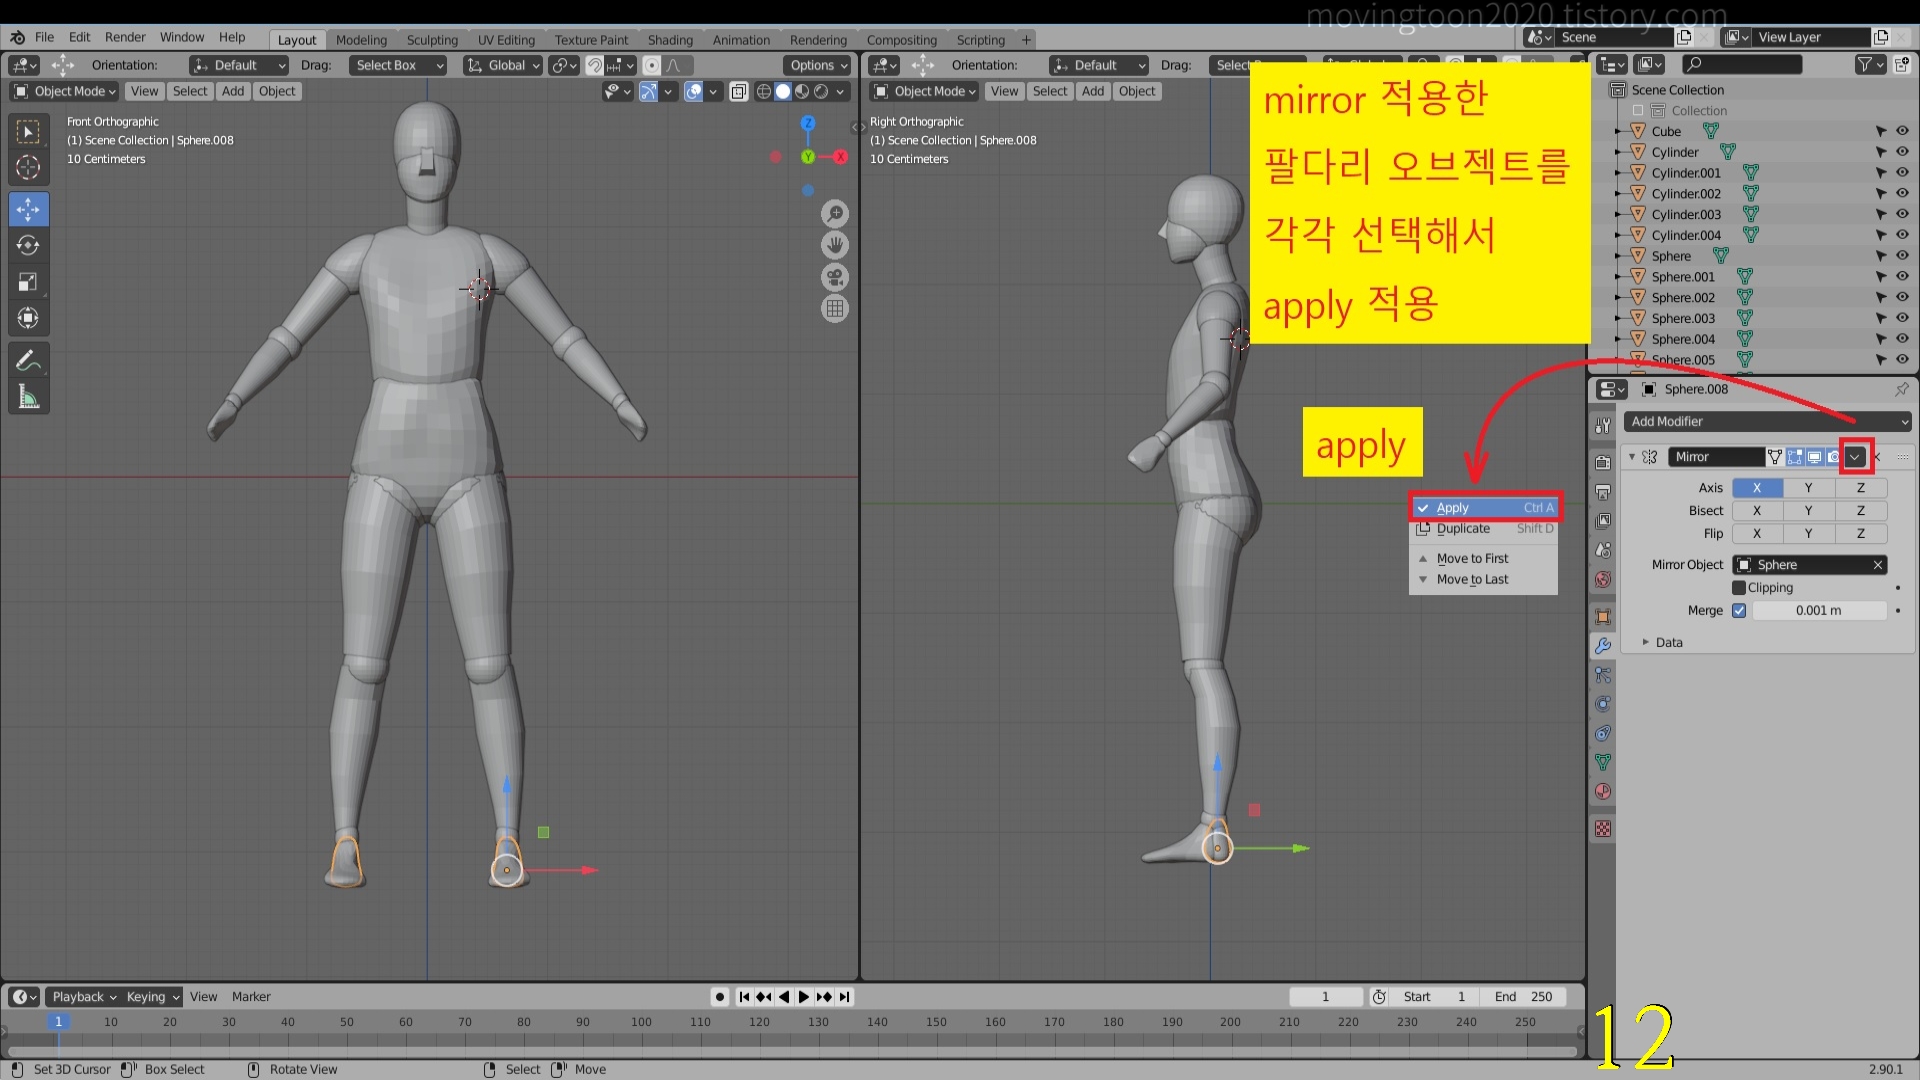Enable Bisect X option

(x=1757, y=511)
